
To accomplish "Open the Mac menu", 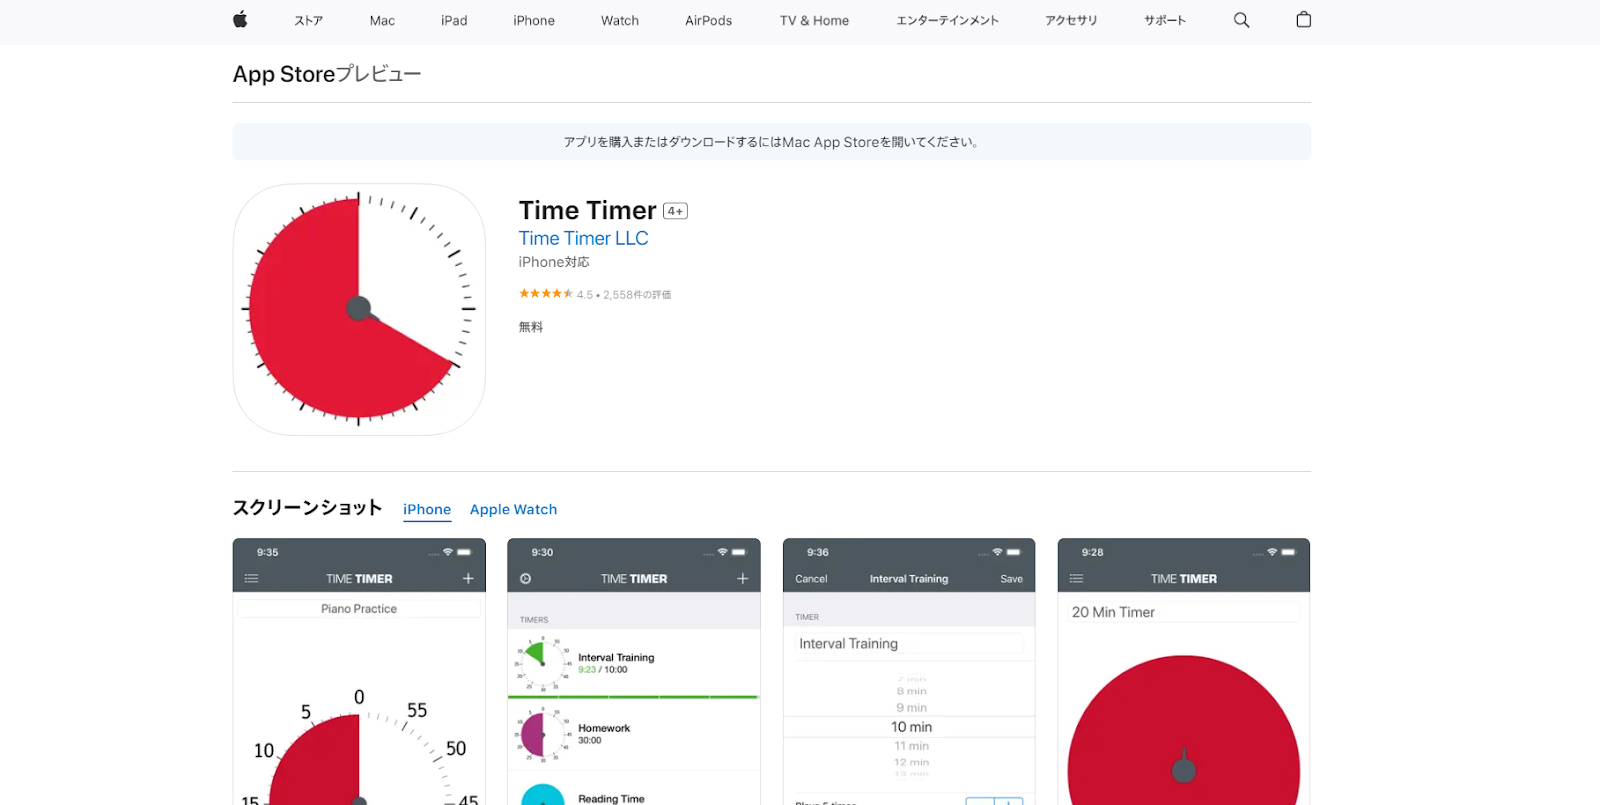I will pos(382,20).
